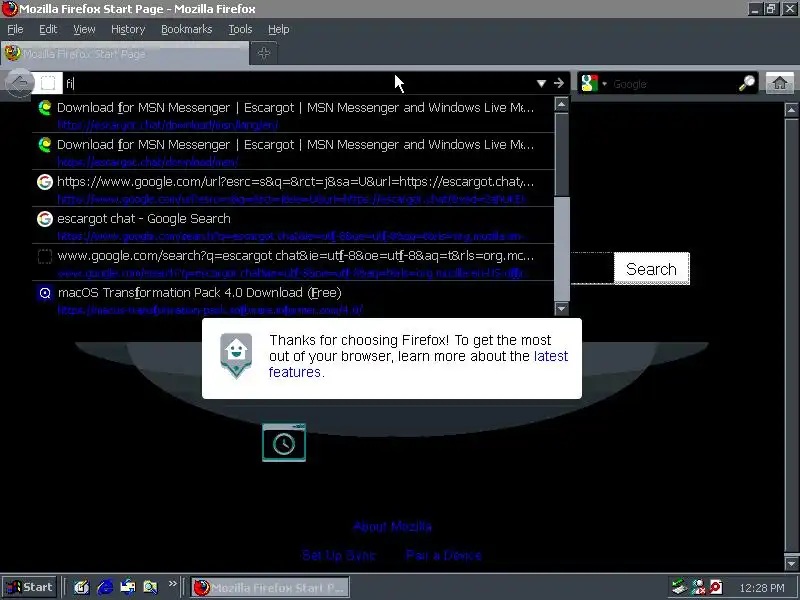Viewport: 800px width, 600px height.
Task: Open the Pair a Device link
Action: (443, 555)
